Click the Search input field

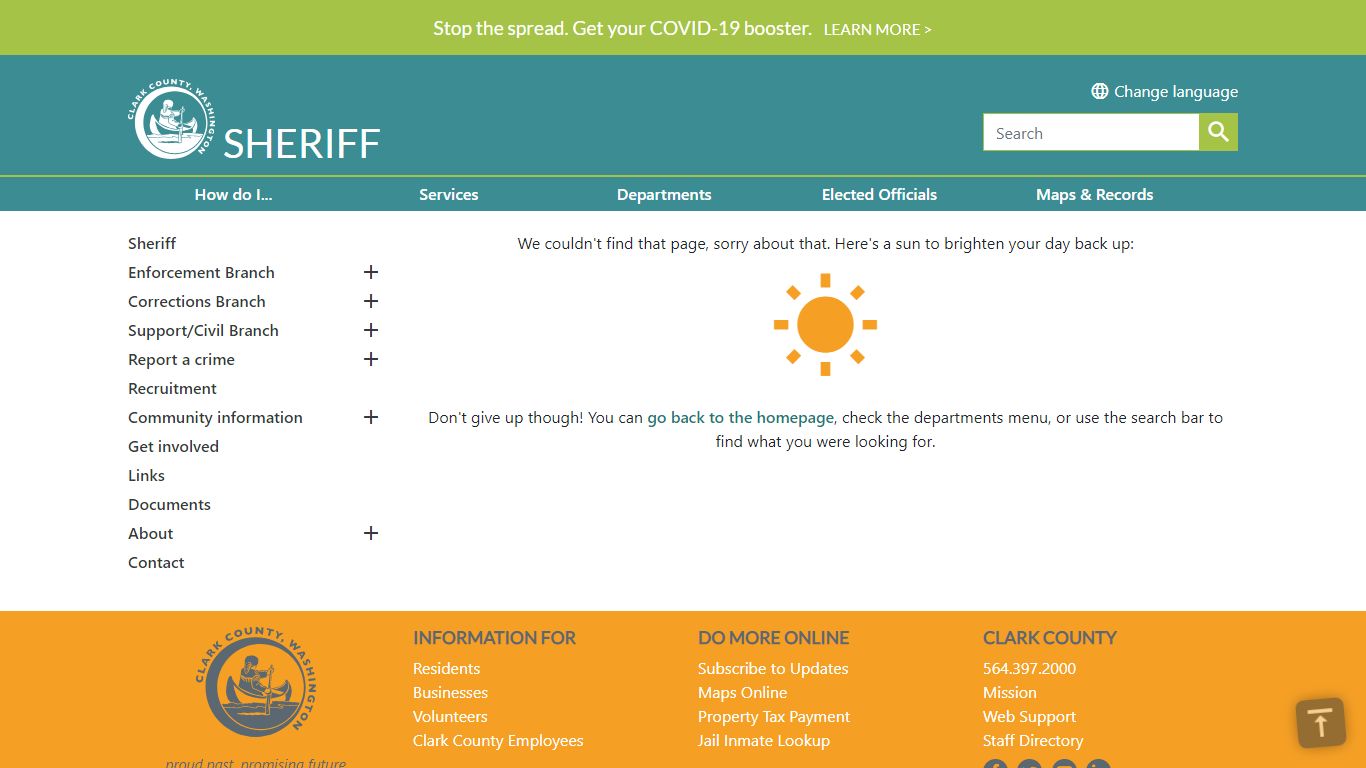click(x=1091, y=132)
